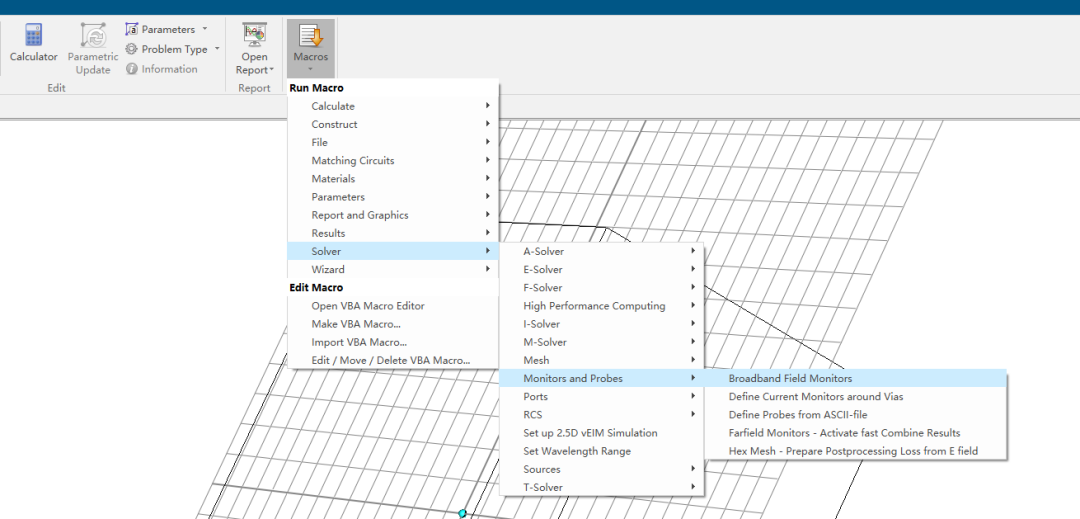Viewport: 1080px width, 519px height.
Task: Select Broadband Field Monitors macro
Action: tap(790, 378)
